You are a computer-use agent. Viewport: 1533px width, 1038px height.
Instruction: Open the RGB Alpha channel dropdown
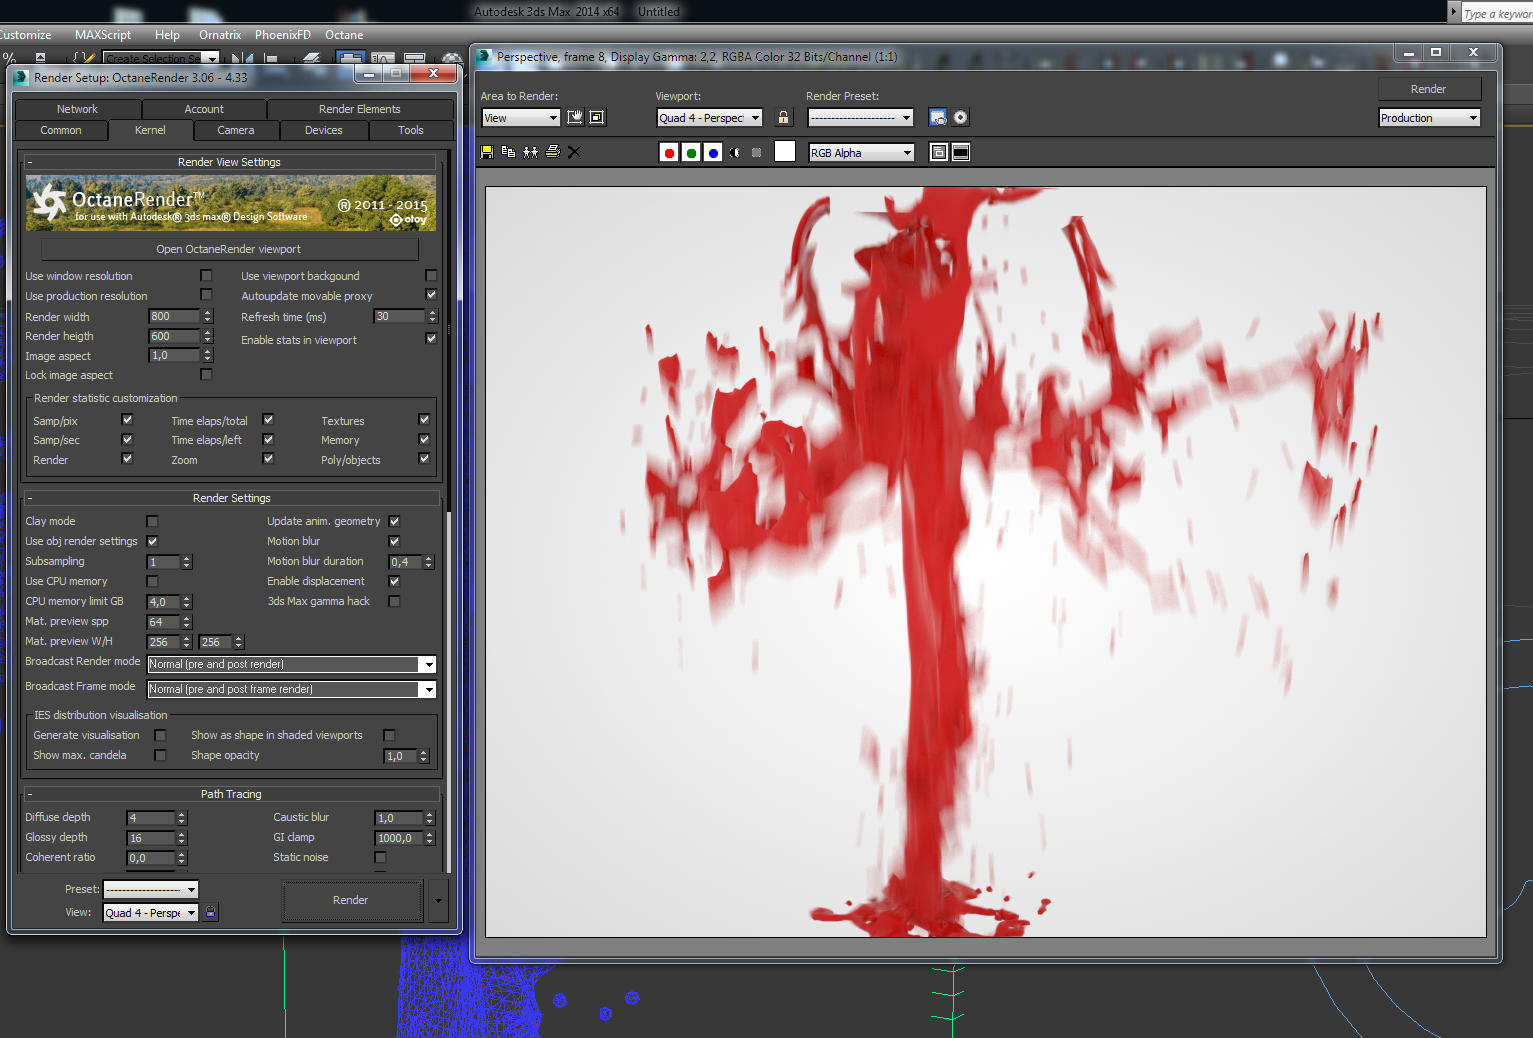click(861, 153)
